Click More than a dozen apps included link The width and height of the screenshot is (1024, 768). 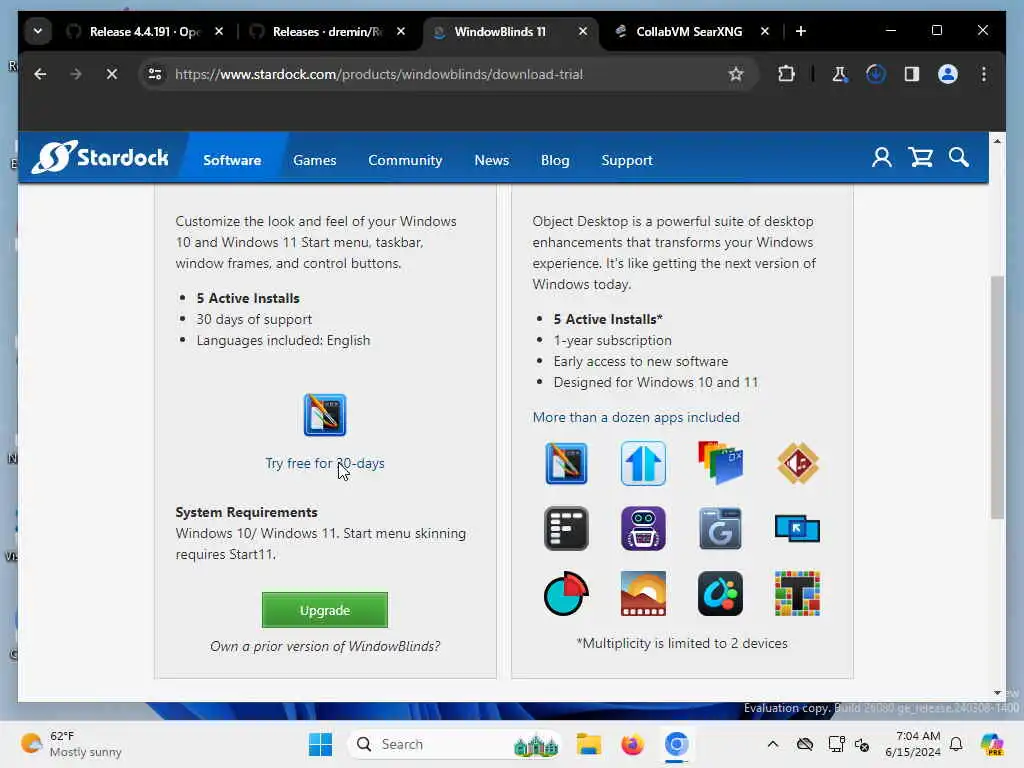[636, 417]
